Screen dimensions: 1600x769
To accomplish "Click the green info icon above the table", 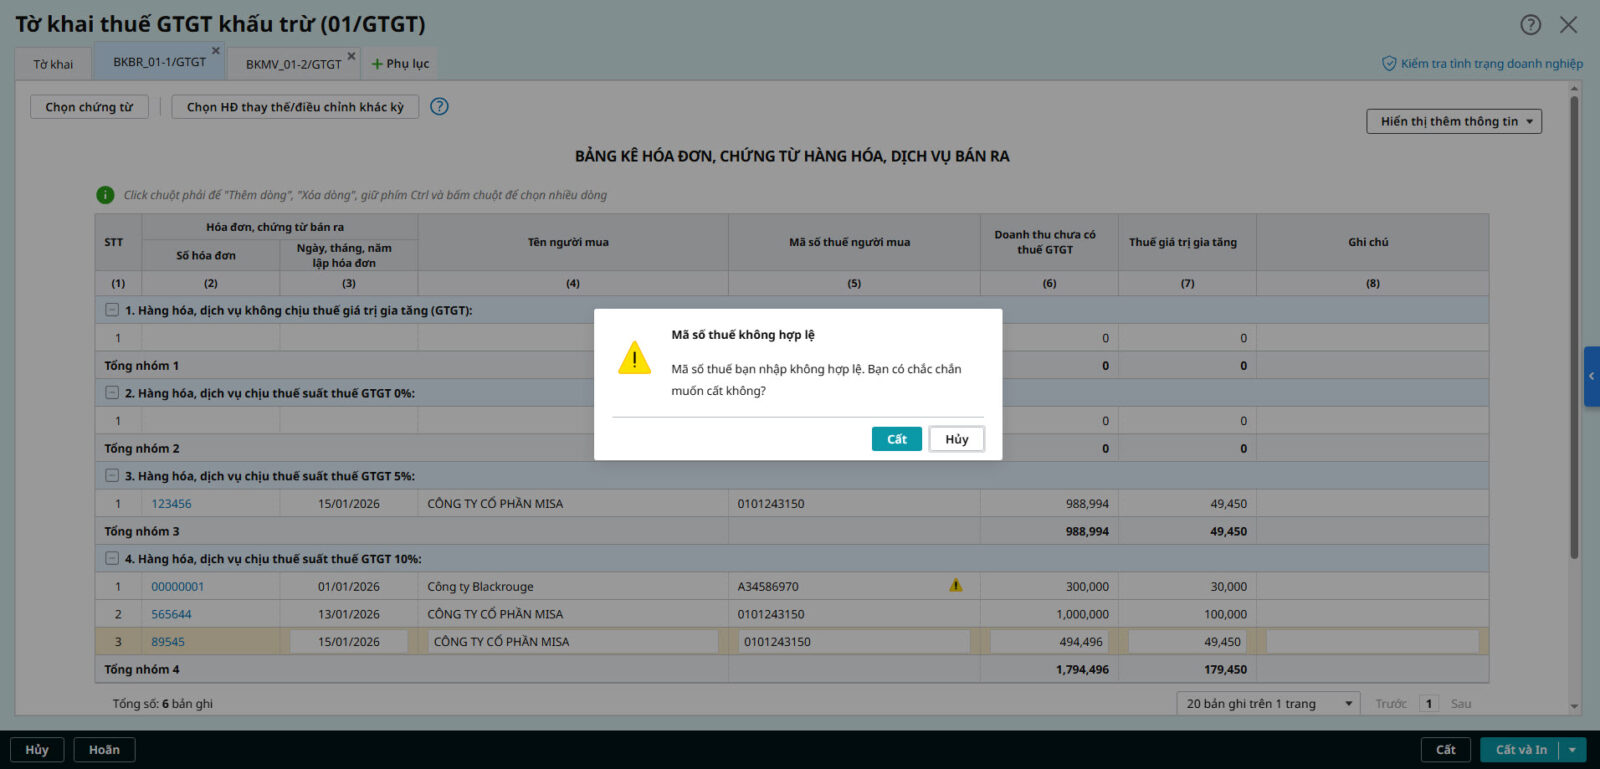I will pyautogui.click(x=105, y=195).
